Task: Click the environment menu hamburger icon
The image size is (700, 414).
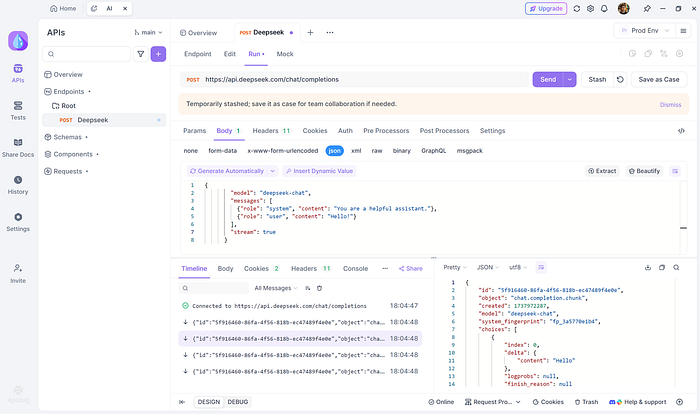Action: coord(683,31)
